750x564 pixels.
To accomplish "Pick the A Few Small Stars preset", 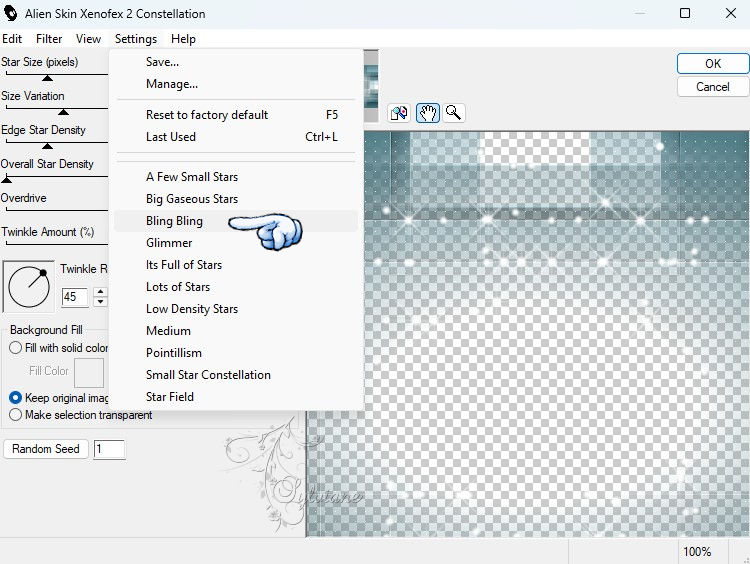I will click(x=236, y=177).
